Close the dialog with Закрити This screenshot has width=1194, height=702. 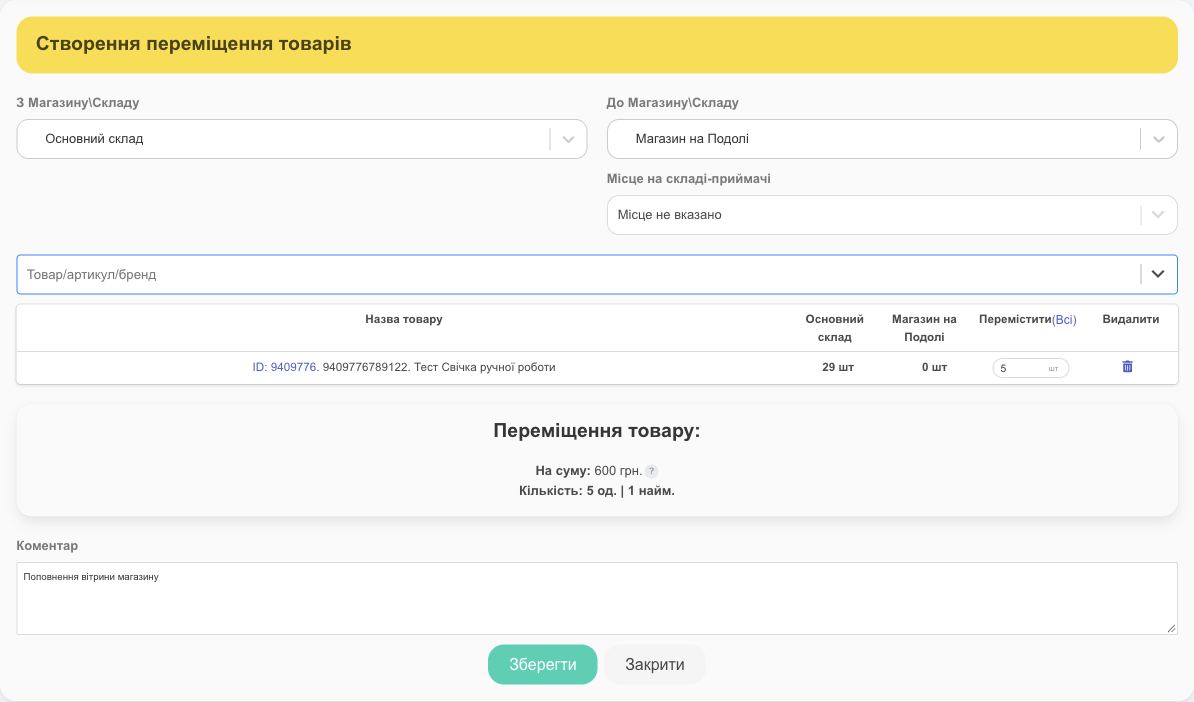coord(655,665)
